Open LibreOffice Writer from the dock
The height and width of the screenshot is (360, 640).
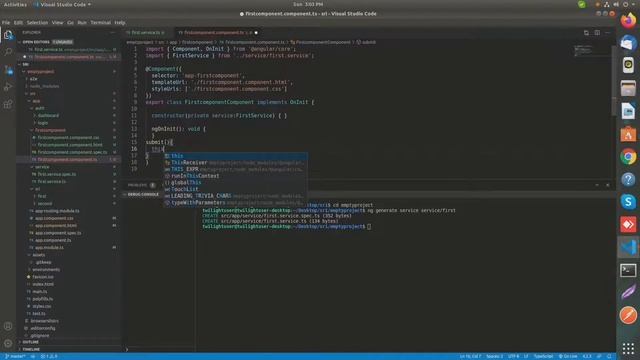click(x=628, y=111)
